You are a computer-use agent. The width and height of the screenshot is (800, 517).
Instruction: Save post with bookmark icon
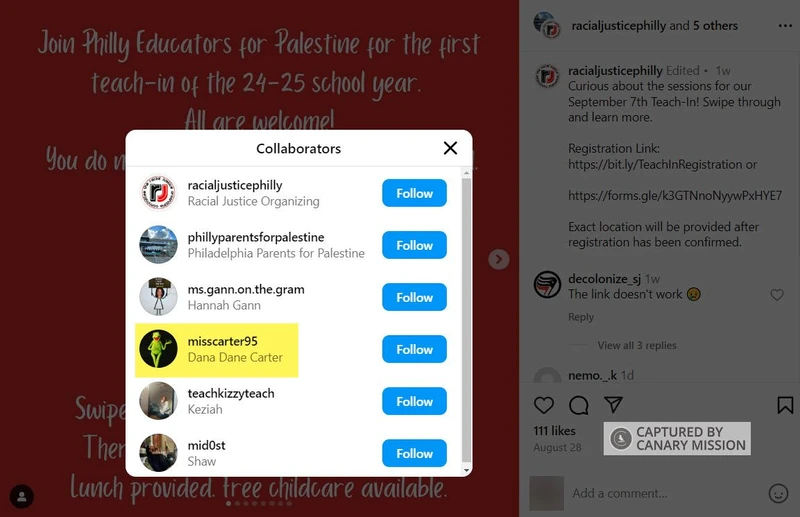[785, 405]
